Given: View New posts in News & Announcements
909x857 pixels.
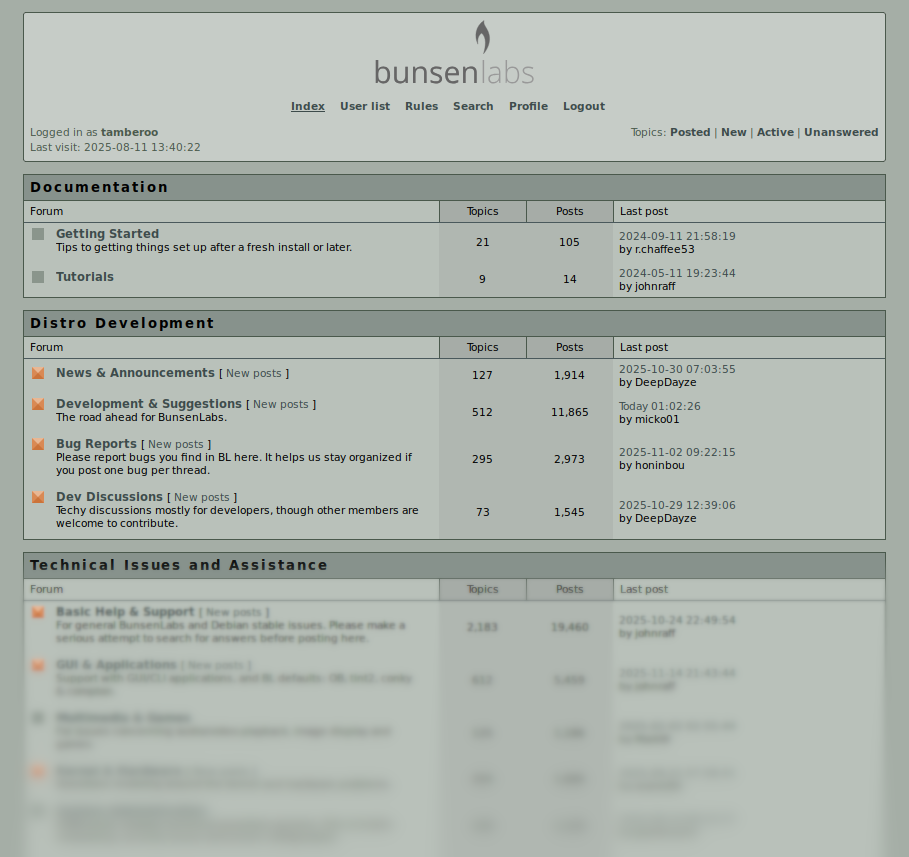Looking at the screenshot, I should [253, 373].
